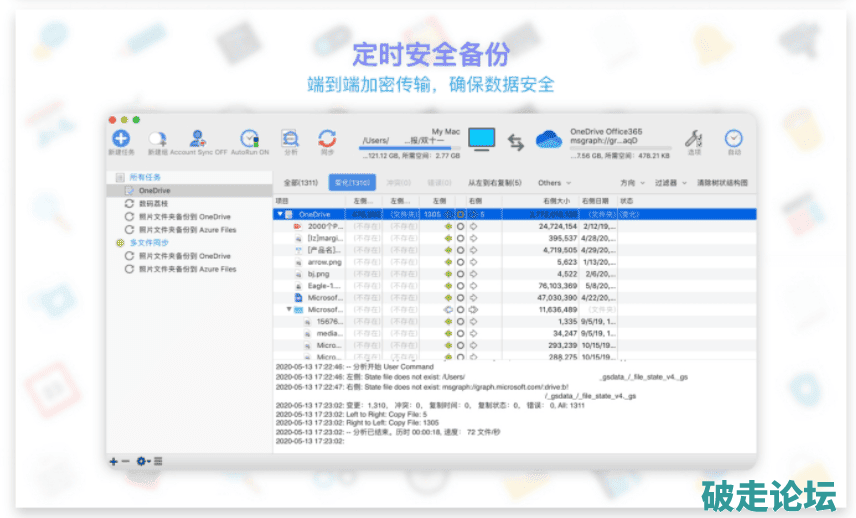Open 选项 wrench options icon
Image resolution: width=856 pixels, height=518 pixels.
[694, 139]
